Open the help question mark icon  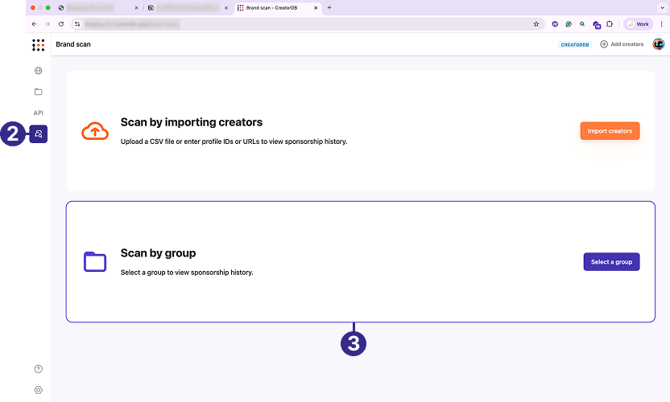tap(38, 369)
